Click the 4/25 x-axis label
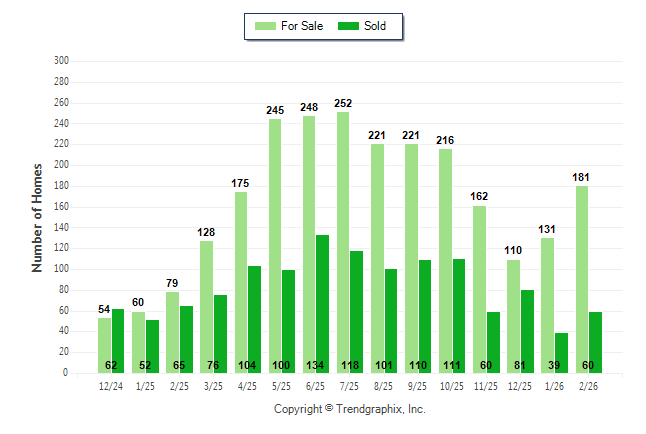This screenshot has height=434, width=646. [248, 386]
